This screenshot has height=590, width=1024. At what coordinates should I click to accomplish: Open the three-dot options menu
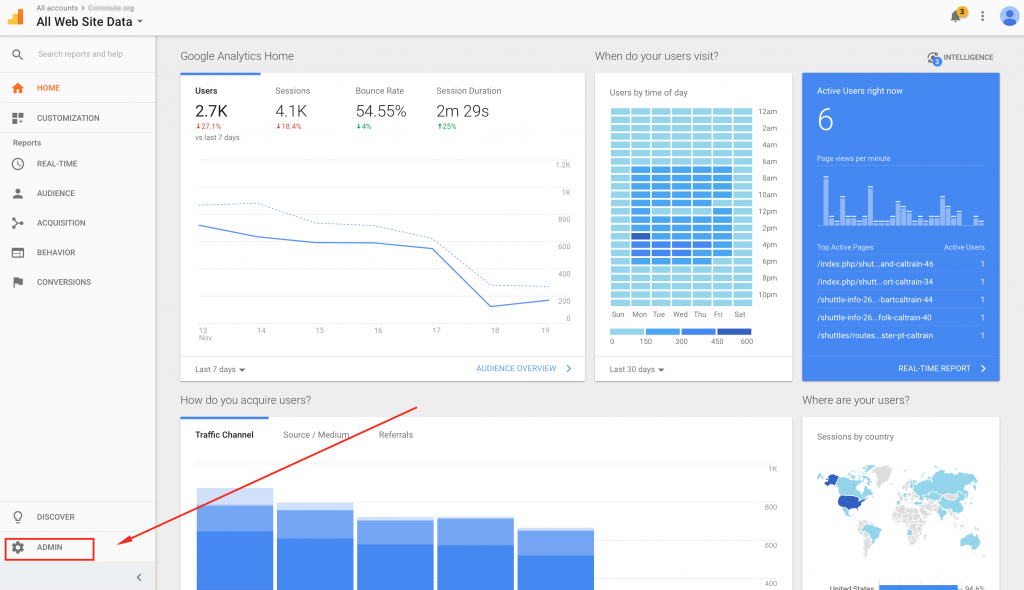(x=982, y=16)
